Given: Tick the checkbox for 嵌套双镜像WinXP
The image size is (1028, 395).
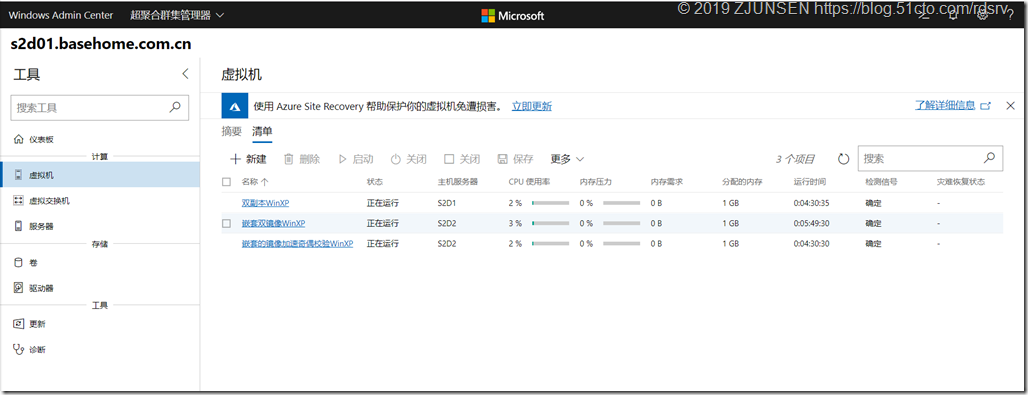Looking at the screenshot, I should click(226, 223).
